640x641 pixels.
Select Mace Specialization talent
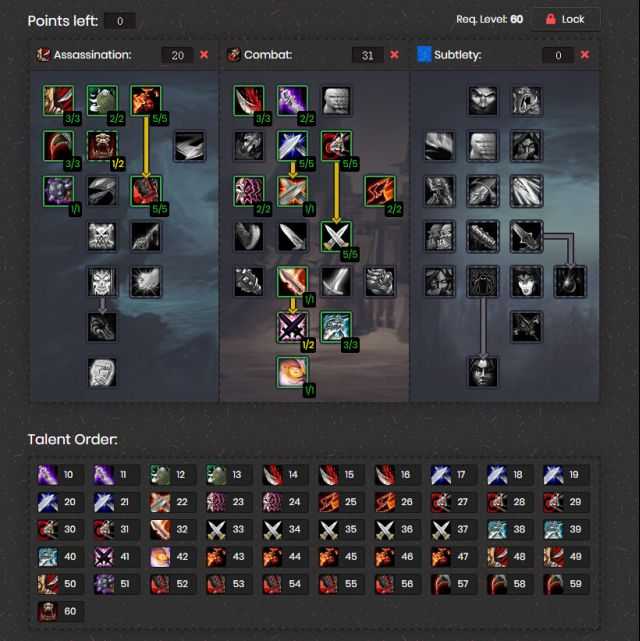click(249, 282)
